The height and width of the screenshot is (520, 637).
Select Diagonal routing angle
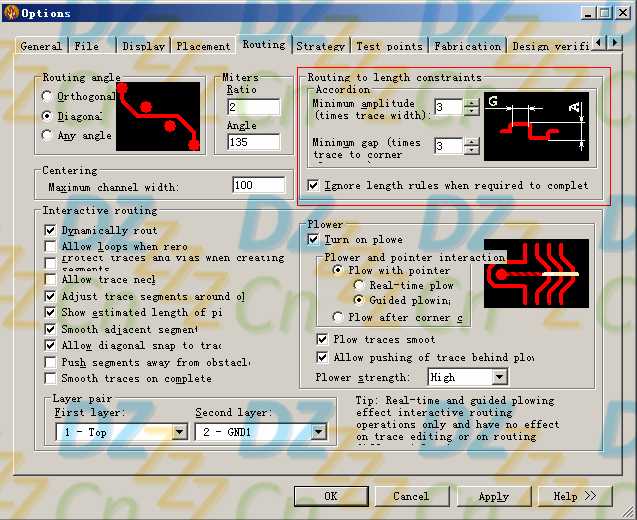[x=47, y=116]
